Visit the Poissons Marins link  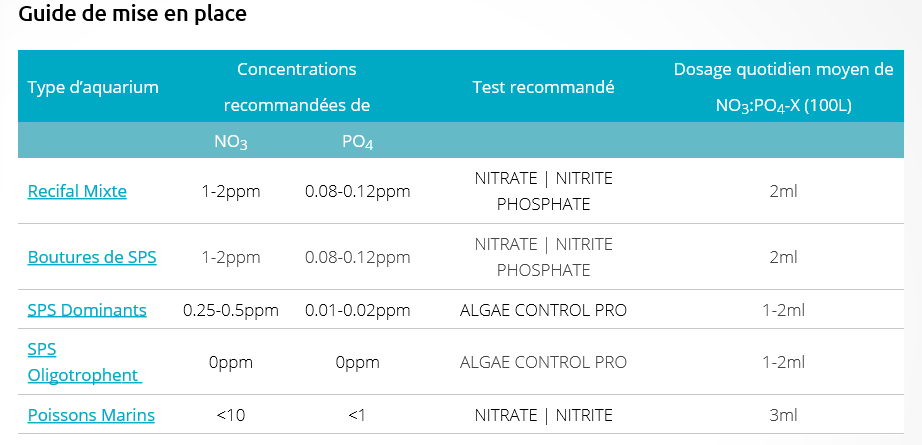coord(91,415)
